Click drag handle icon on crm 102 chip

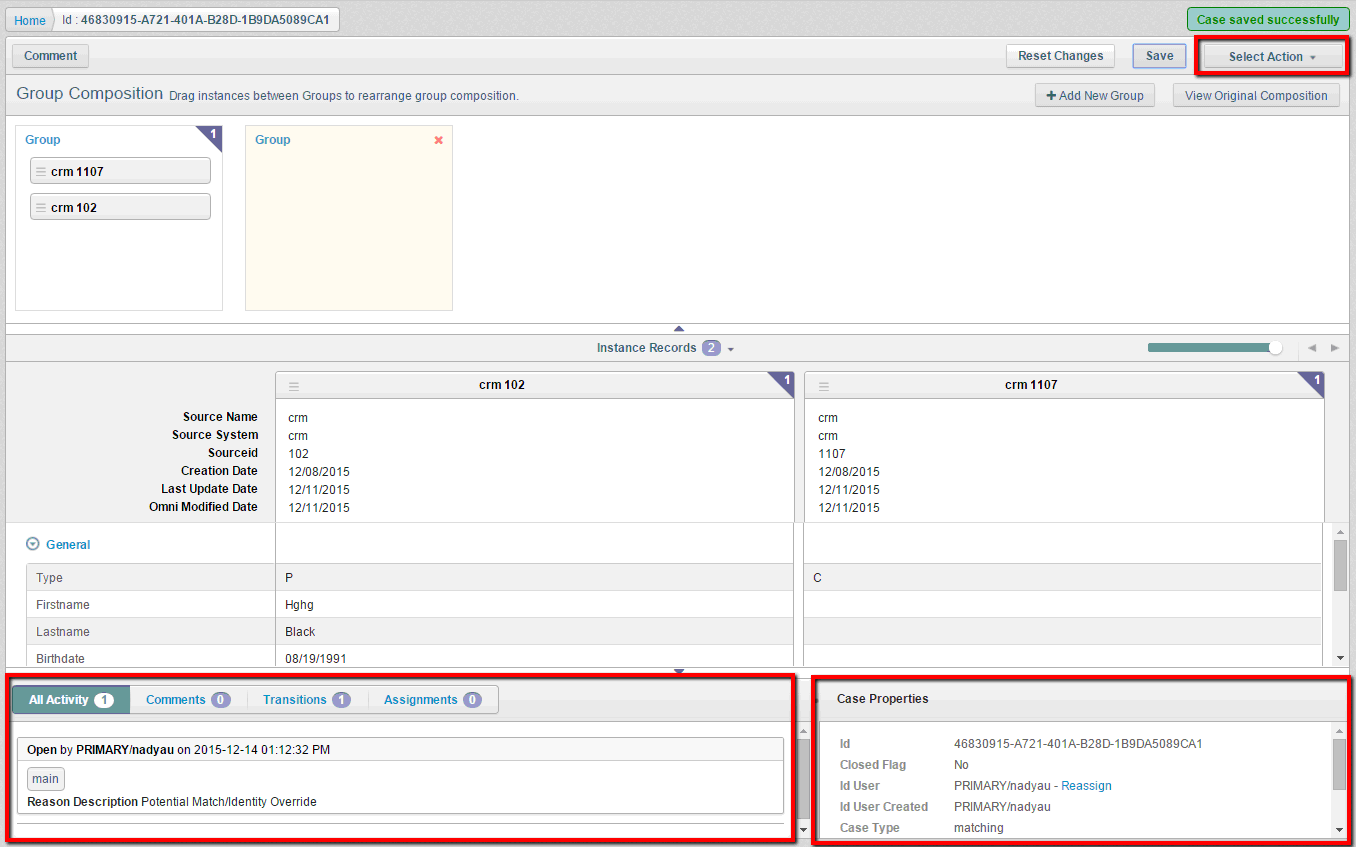click(41, 208)
